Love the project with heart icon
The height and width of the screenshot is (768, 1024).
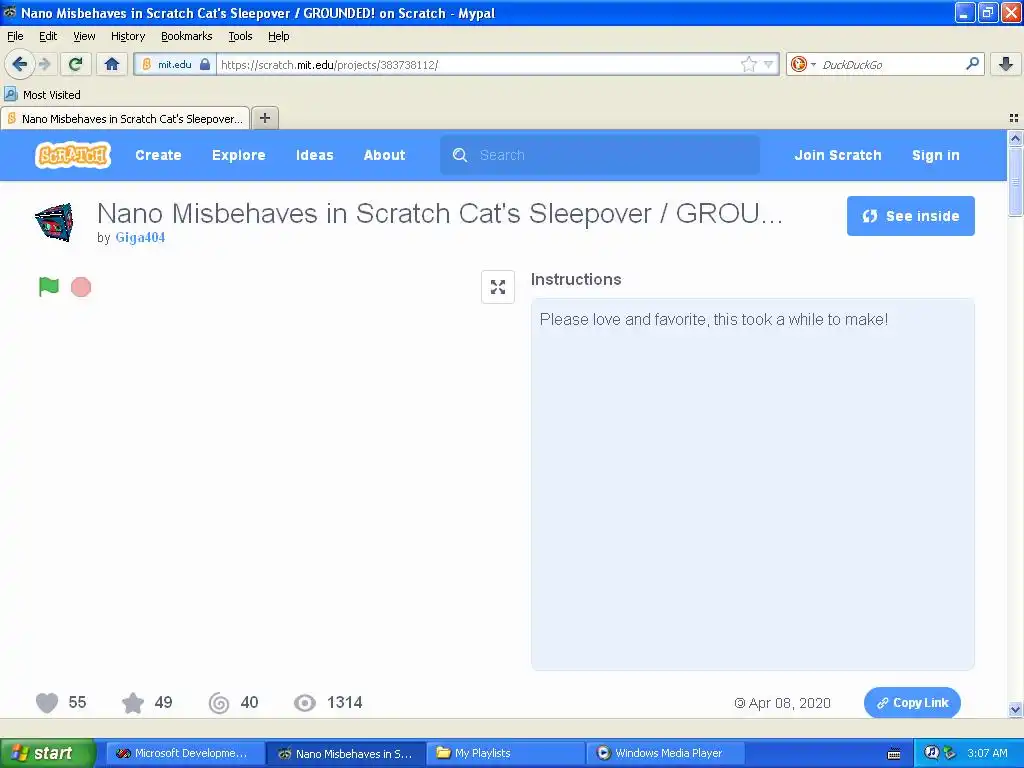click(47, 703)
